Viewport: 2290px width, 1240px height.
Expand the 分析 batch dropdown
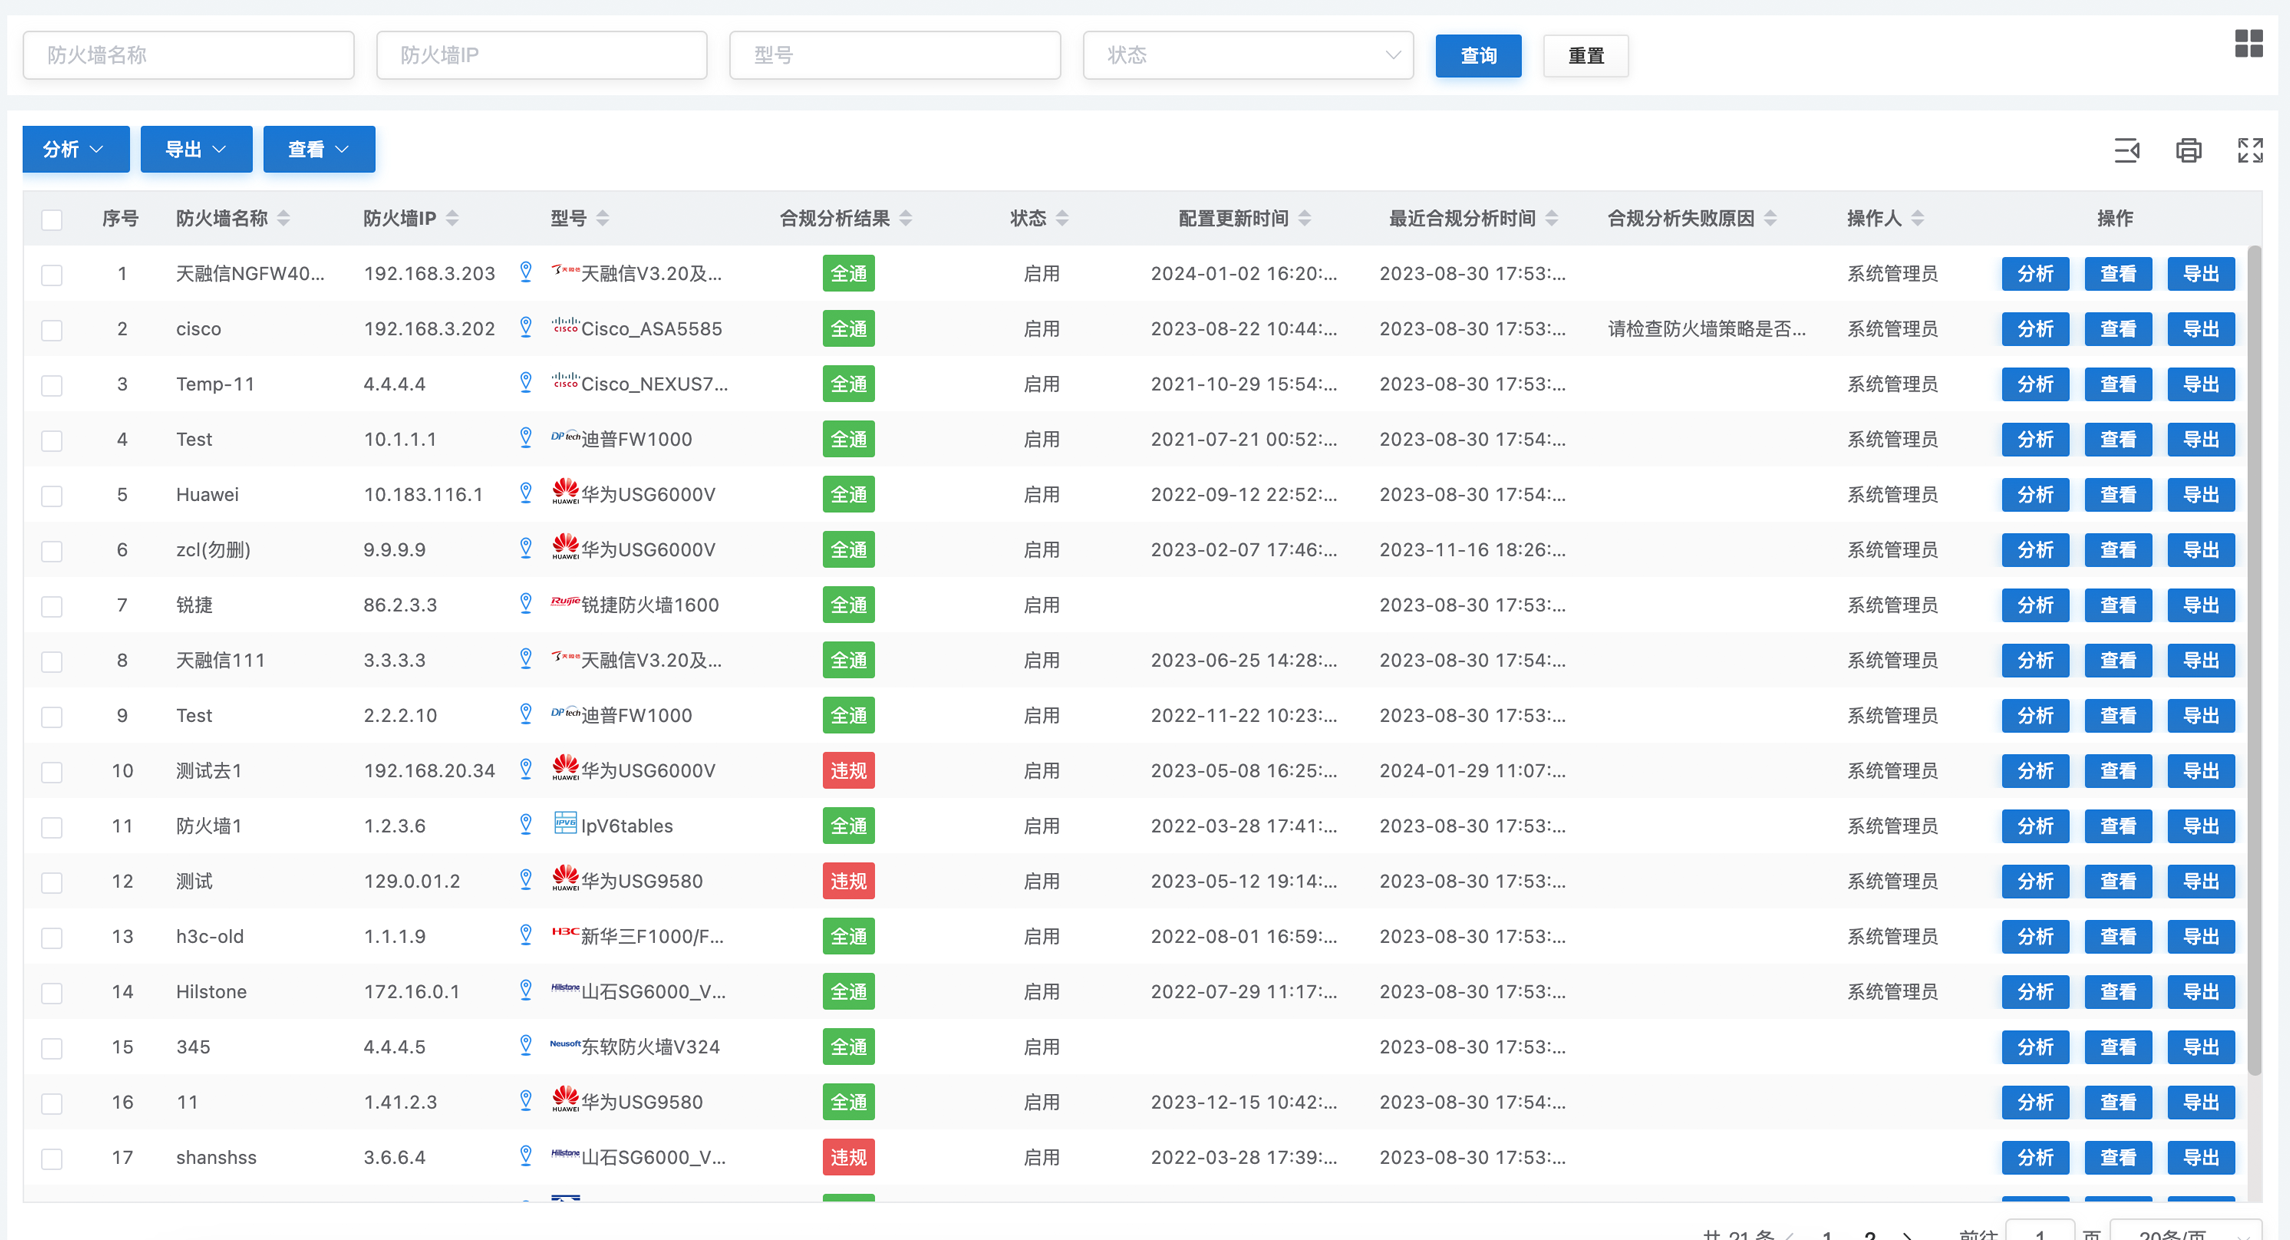76,149
